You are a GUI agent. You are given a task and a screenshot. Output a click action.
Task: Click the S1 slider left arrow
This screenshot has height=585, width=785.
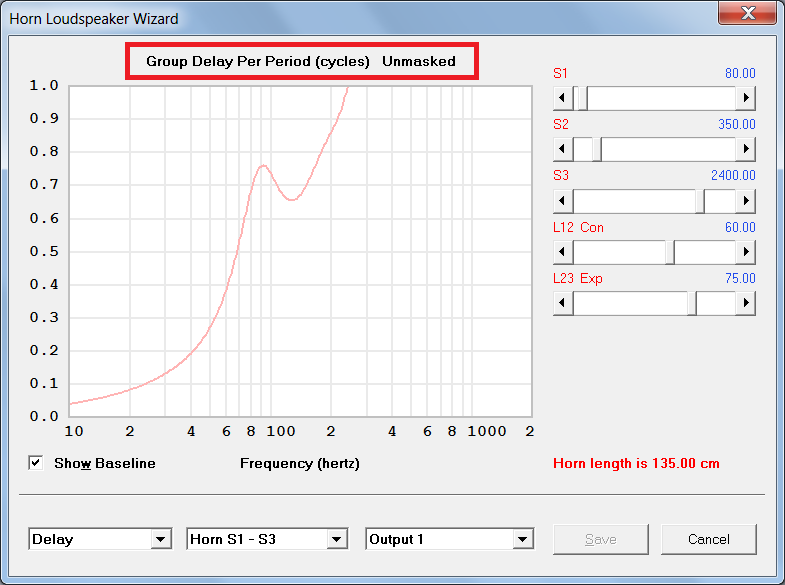(x=563, y=98)
